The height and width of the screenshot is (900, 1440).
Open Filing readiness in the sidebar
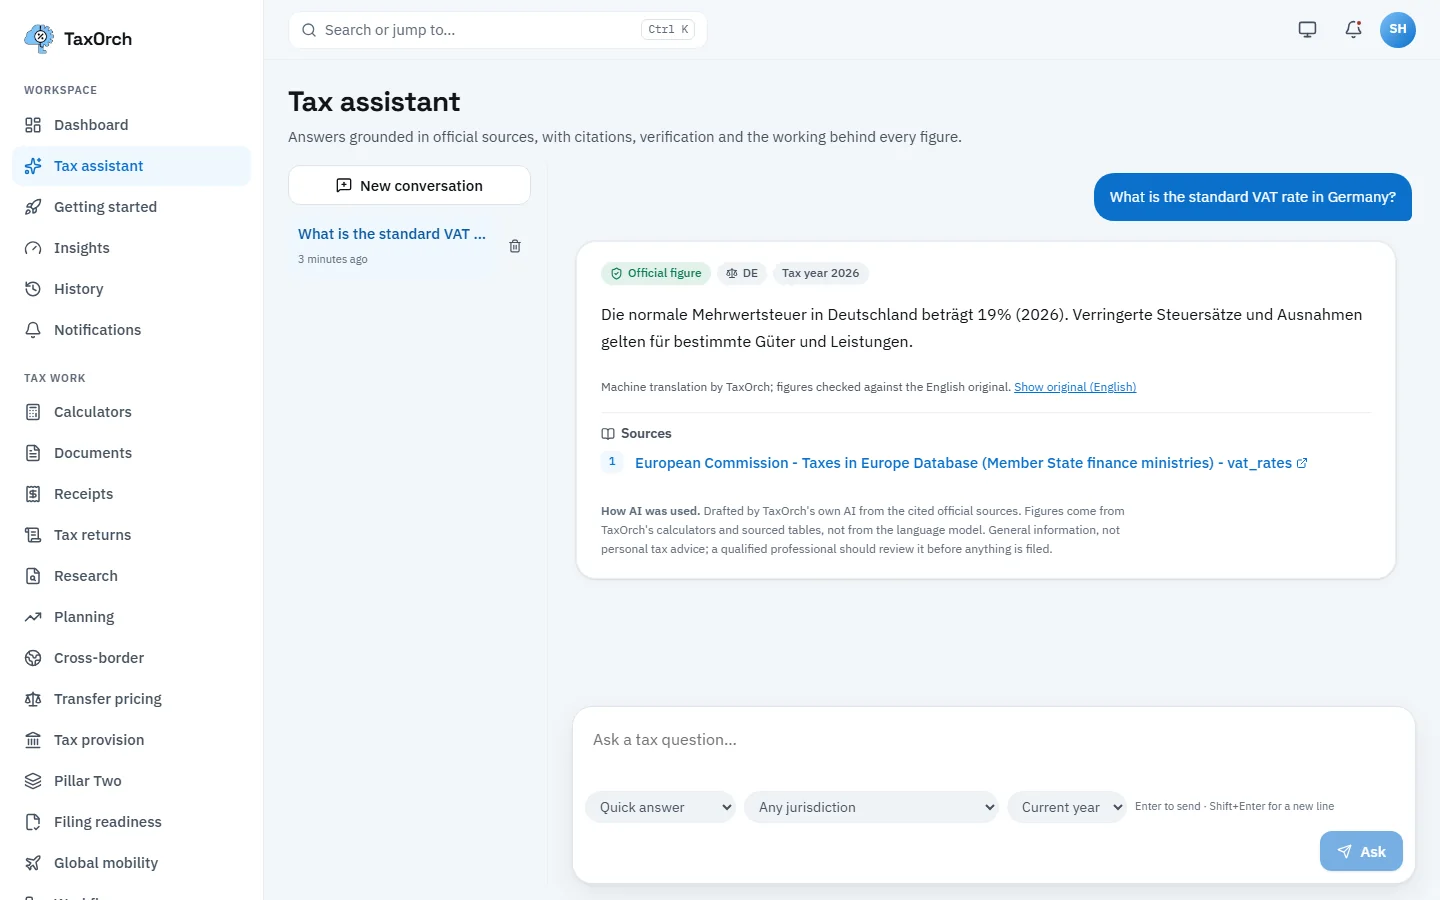tap(131, 822)
